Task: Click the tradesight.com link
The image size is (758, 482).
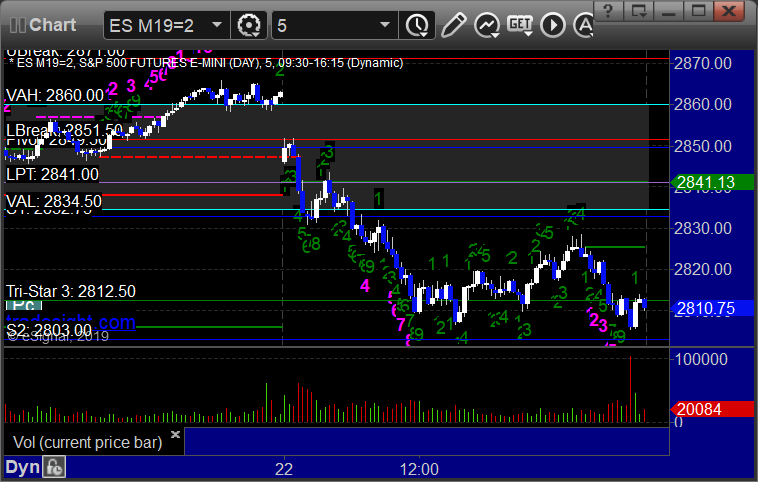Action: 71,322
